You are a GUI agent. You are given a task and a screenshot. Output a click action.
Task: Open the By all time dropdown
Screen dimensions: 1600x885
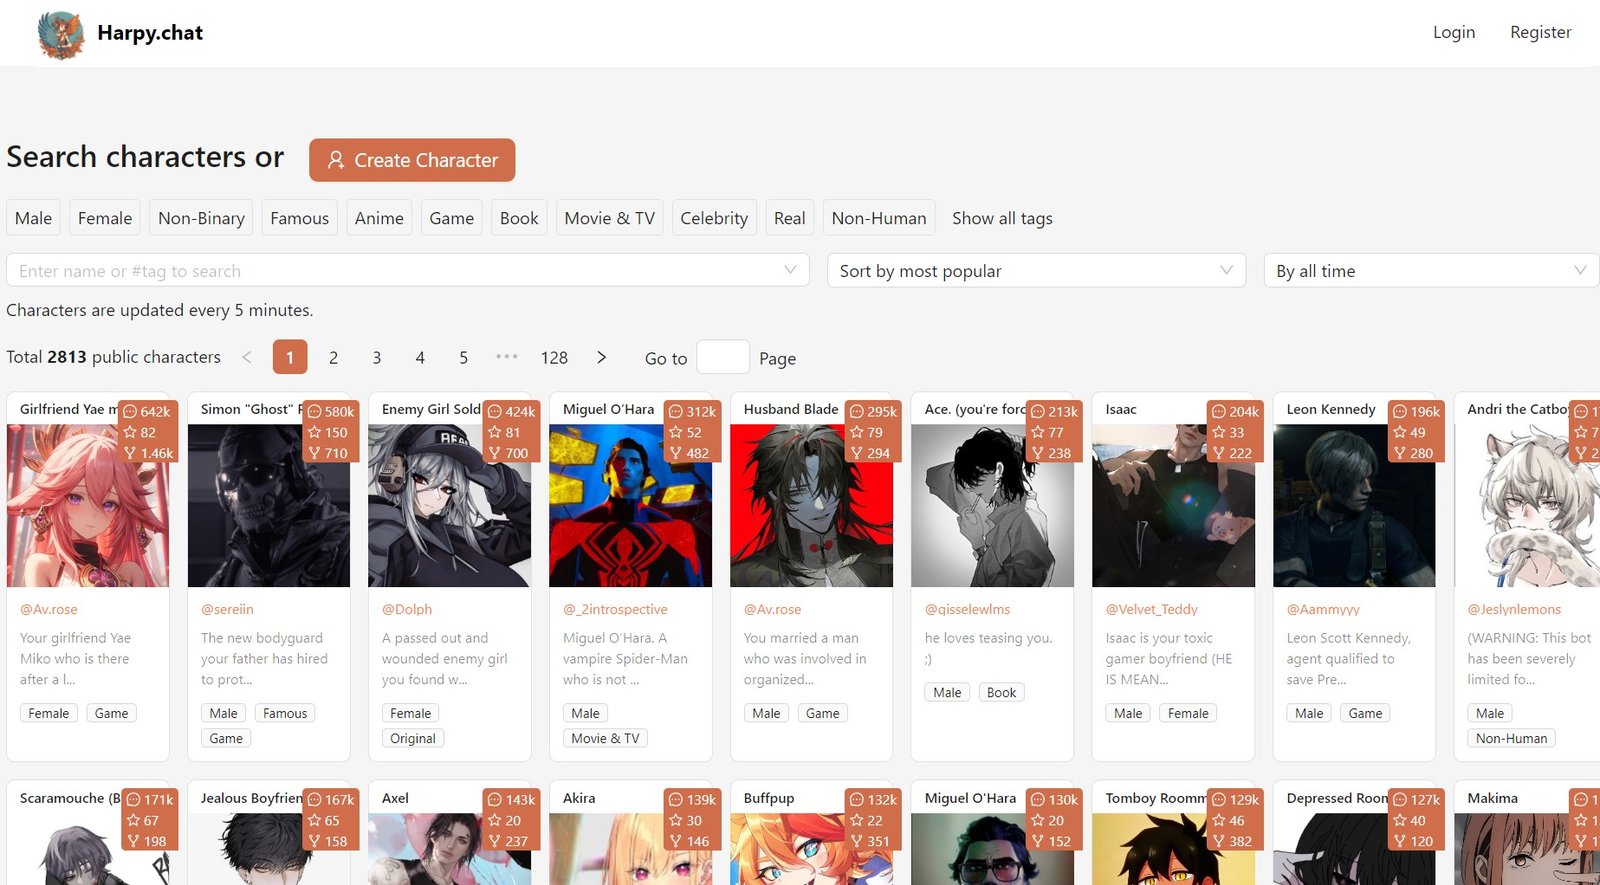click(1431, 271)
